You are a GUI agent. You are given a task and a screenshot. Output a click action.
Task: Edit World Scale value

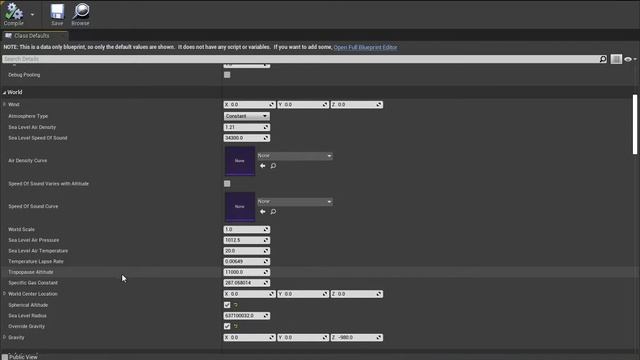pos(247,229)
